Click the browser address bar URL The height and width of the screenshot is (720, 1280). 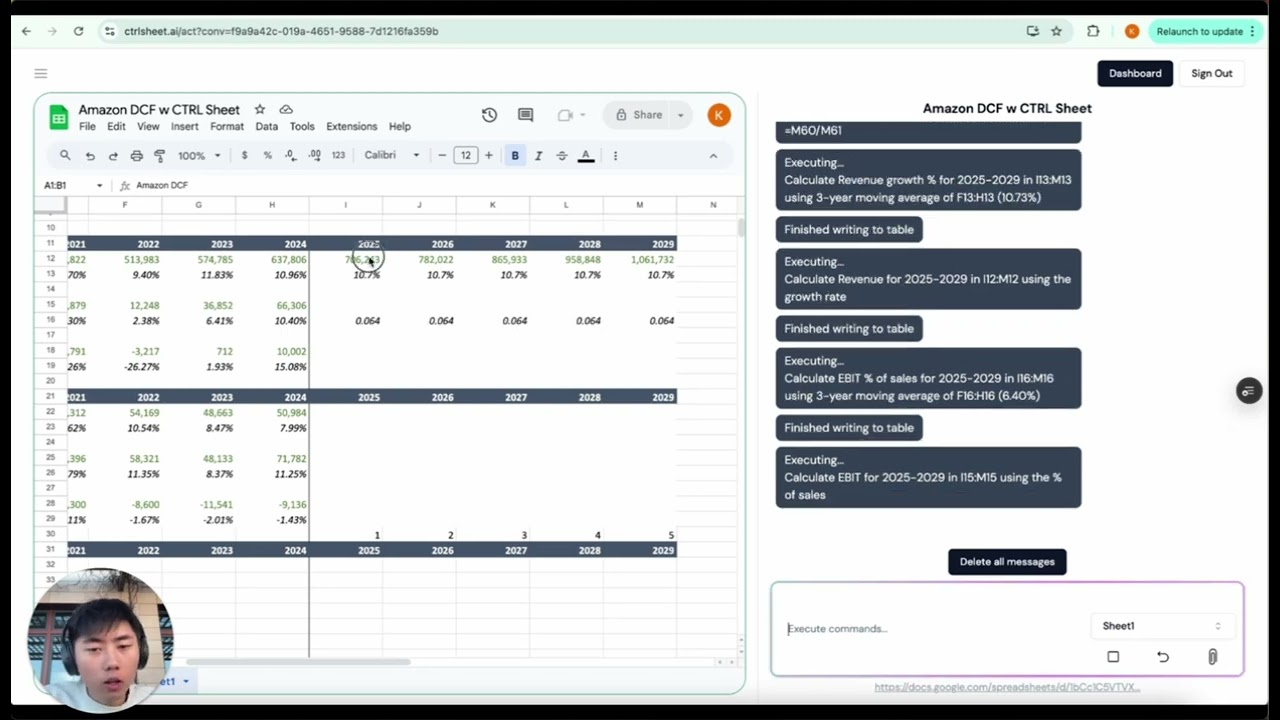pyautogui.click(x=281, y=31)
